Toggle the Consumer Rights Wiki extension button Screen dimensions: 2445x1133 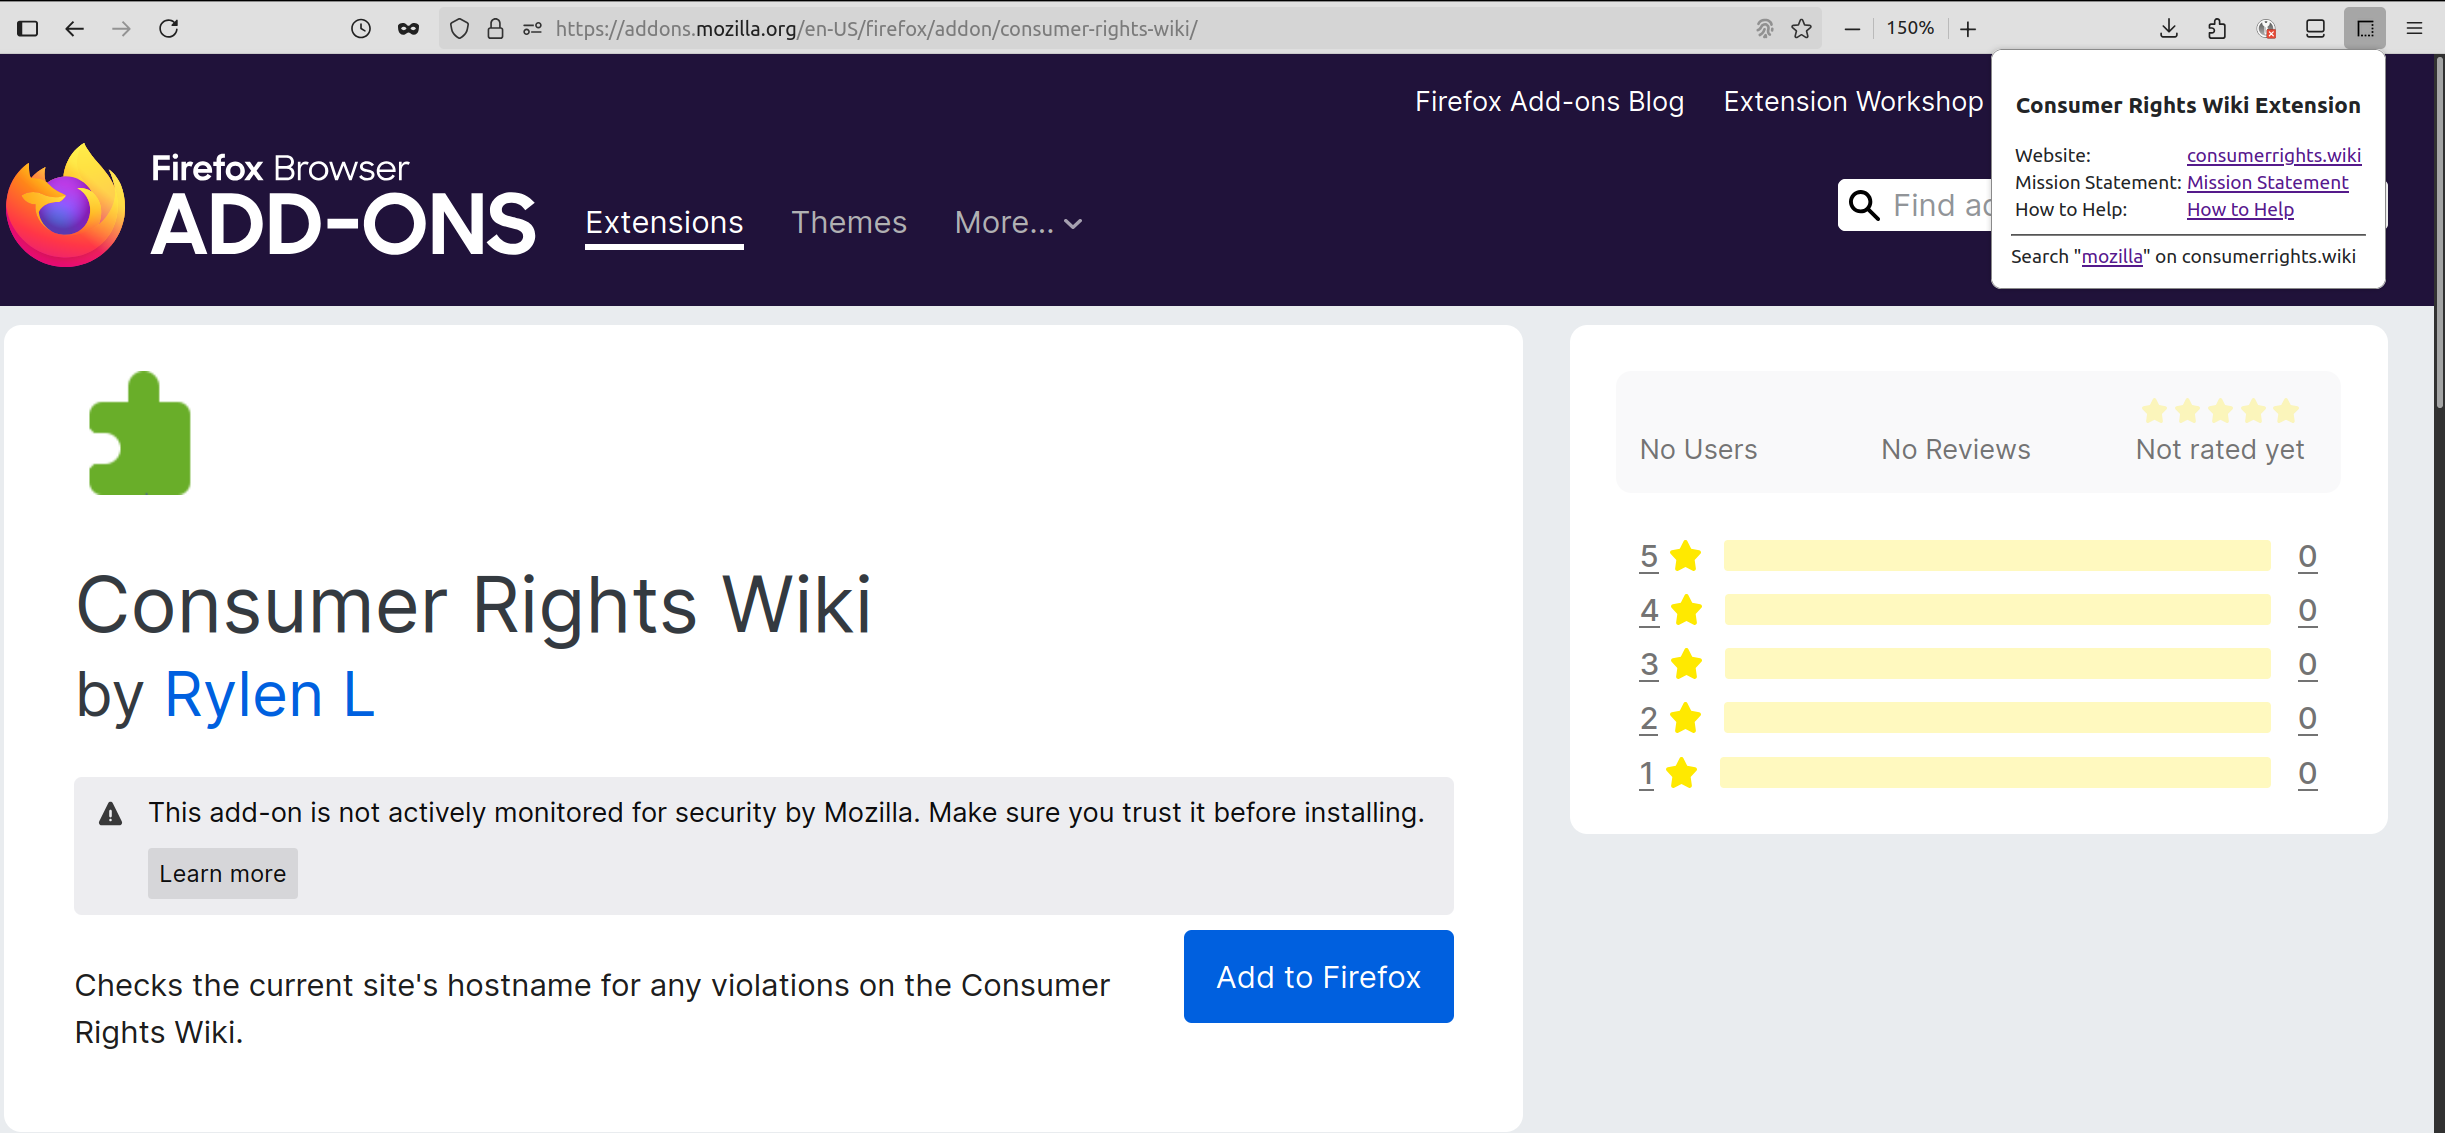pos(2365,28)
